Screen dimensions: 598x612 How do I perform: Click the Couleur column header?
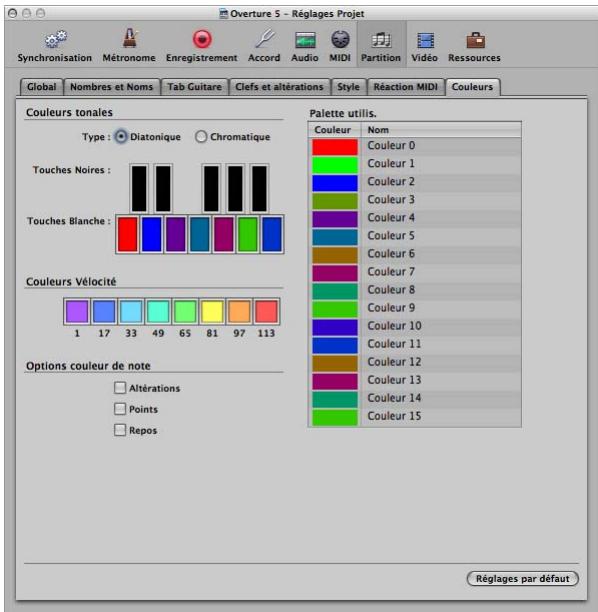[335, 130]
